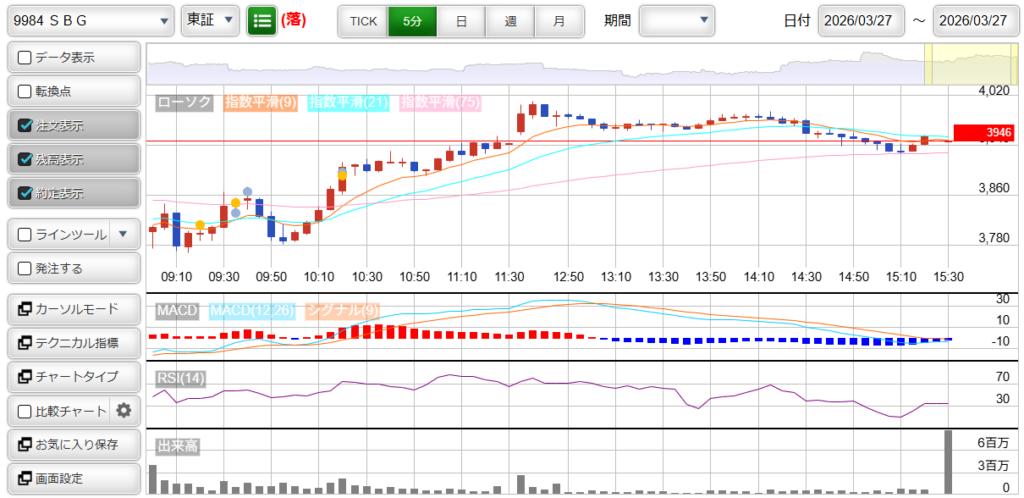The height and width of the screenshot is (498, 1024).
Task: Open the 東証 market dropdown
Action: (x=210, y=20)
